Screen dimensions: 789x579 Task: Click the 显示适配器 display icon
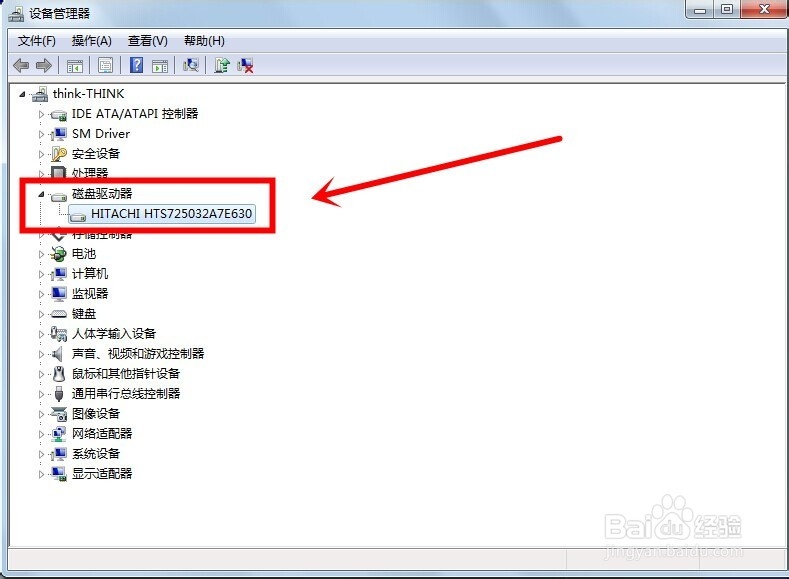click(59, 474)
